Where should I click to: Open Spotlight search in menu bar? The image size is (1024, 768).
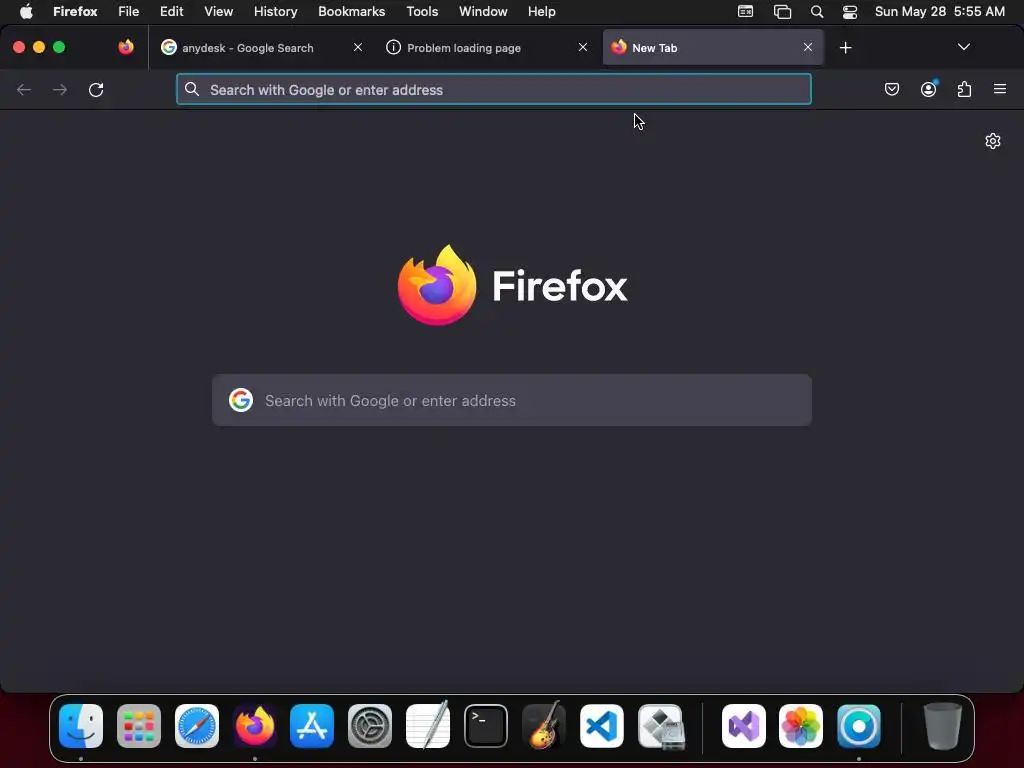pyautogui.click(x=817, y=12)
